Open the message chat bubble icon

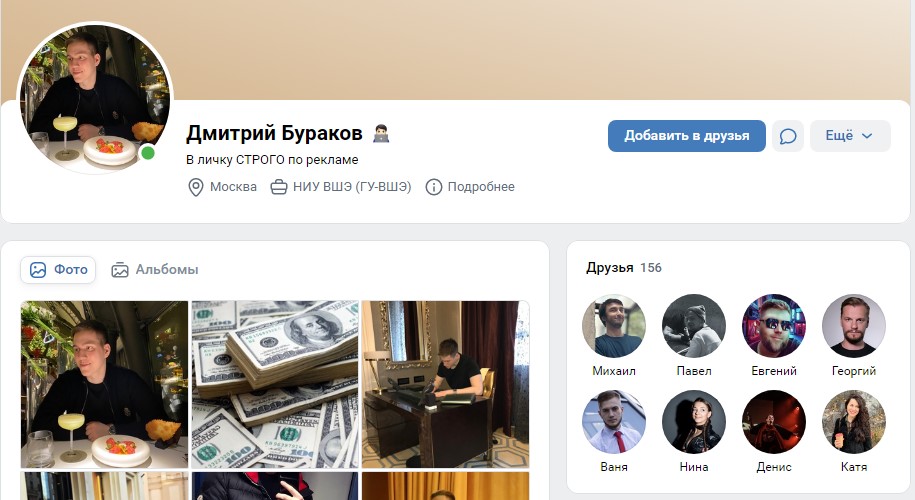[x=788, y=136]
